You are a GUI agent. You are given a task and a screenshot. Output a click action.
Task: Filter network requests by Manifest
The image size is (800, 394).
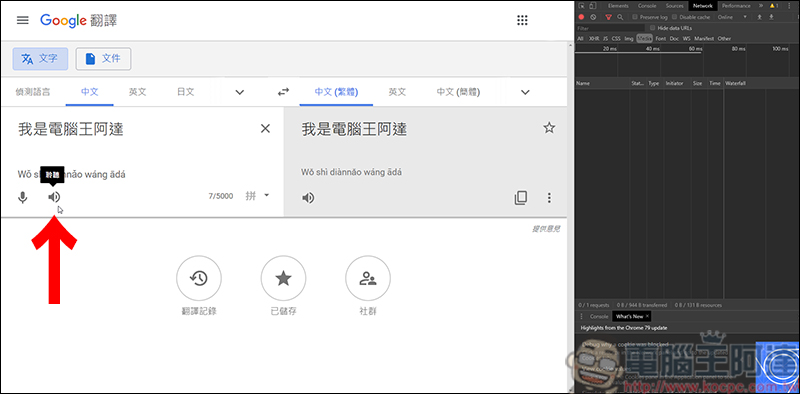[x=704, y=38]
